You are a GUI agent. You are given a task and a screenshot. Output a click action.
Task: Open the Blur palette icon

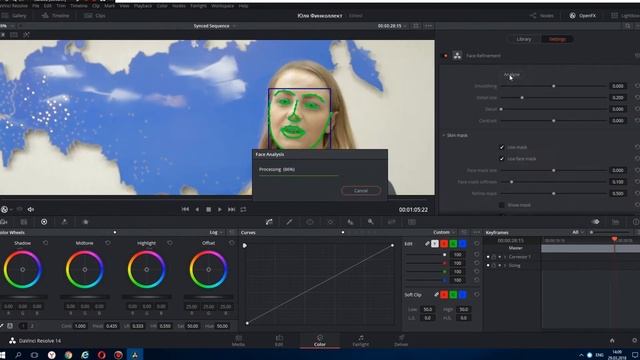pyautogui.click(x=351, y=222)
